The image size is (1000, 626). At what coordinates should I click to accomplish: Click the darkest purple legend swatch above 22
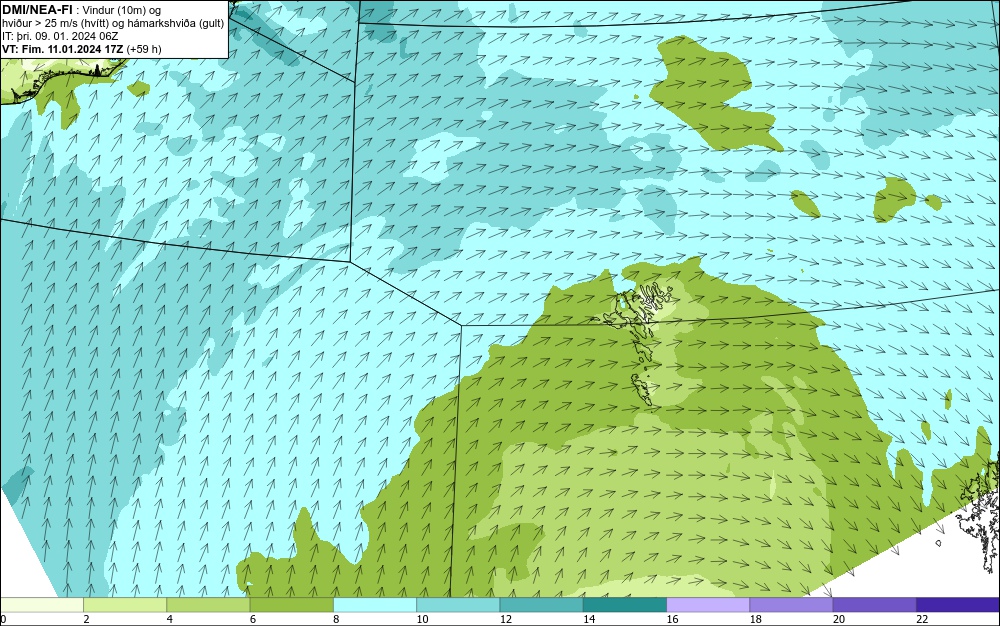pos(958,604)
